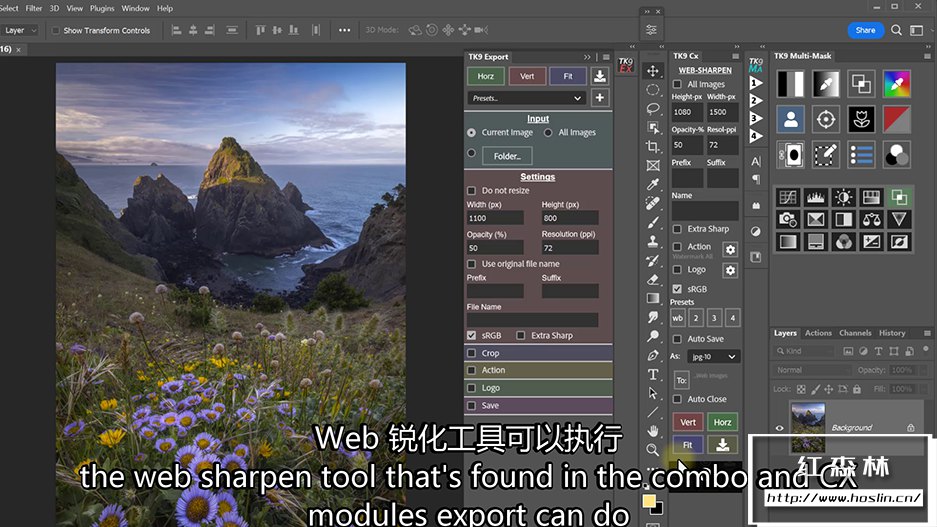The width and height of the screenshot is (937, 527).
Task: Click the download icon in TK9 Export
Action: point(600,76)
